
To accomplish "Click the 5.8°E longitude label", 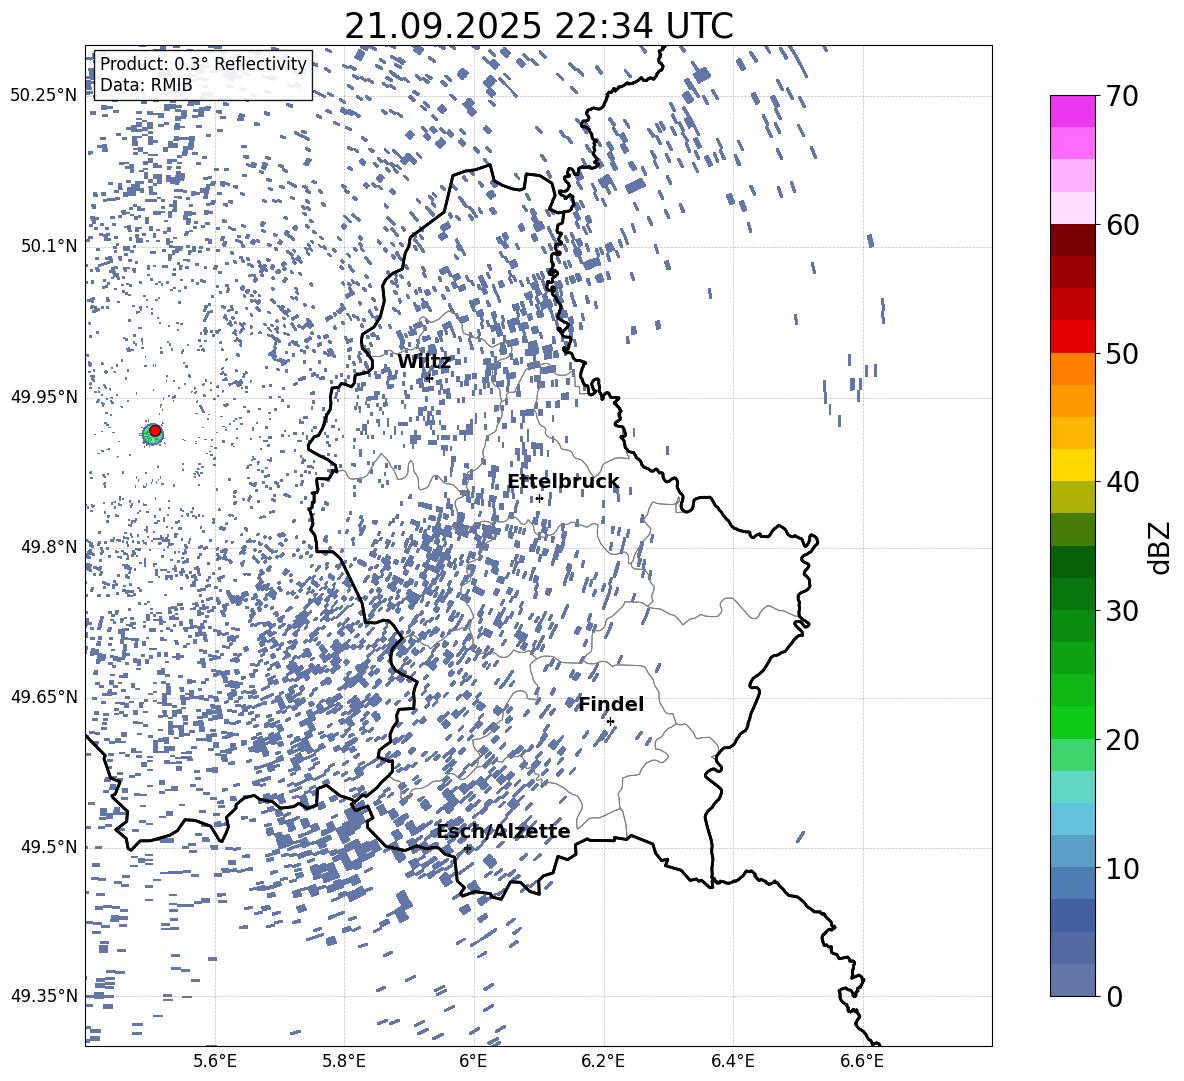I will [x=344, y=1061].
